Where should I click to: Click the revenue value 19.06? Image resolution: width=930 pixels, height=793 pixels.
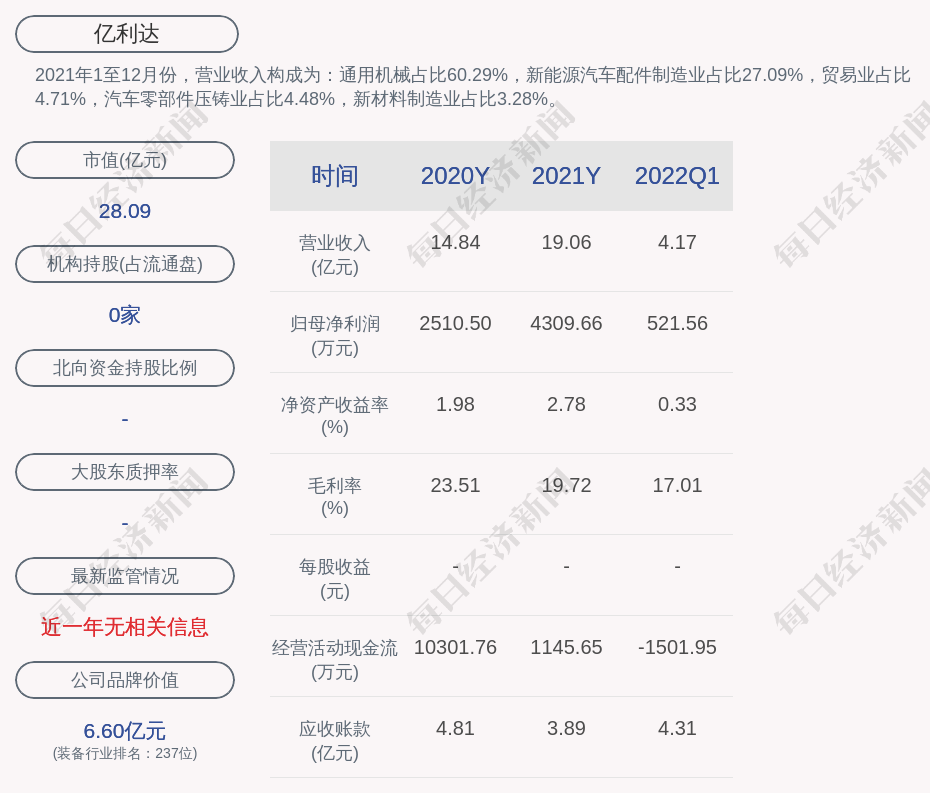coord(566,243)
